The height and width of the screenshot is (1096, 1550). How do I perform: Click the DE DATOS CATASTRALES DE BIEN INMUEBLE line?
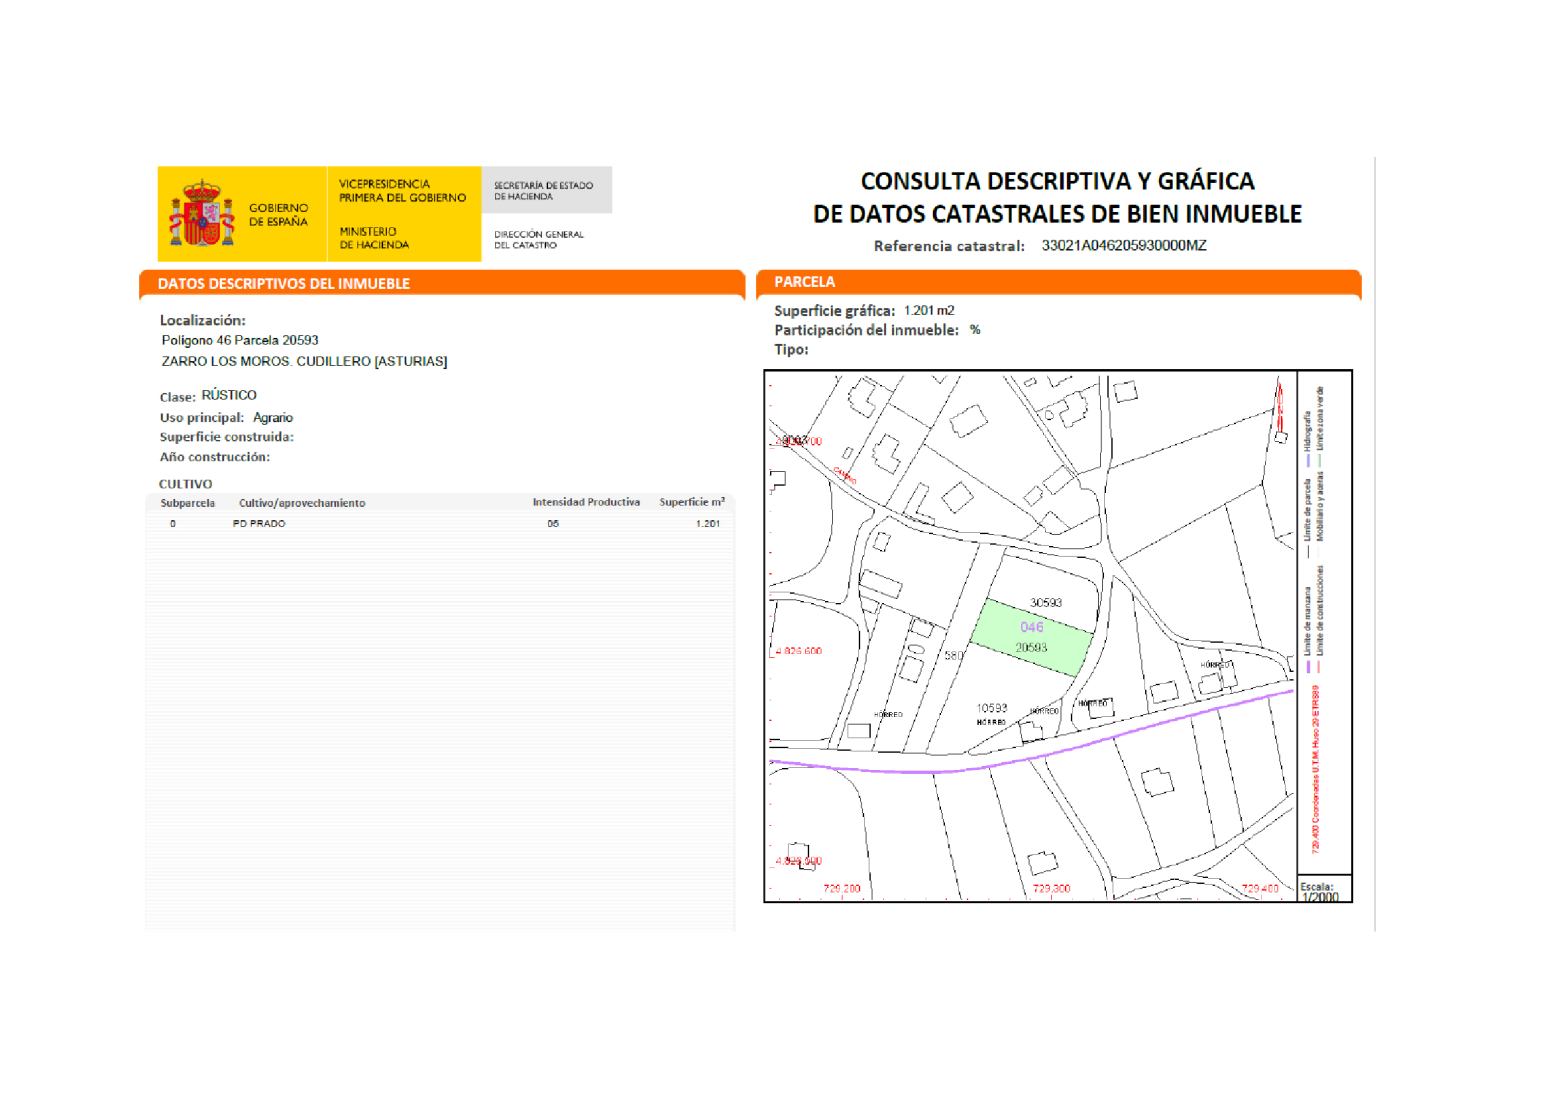point(1057,214)
